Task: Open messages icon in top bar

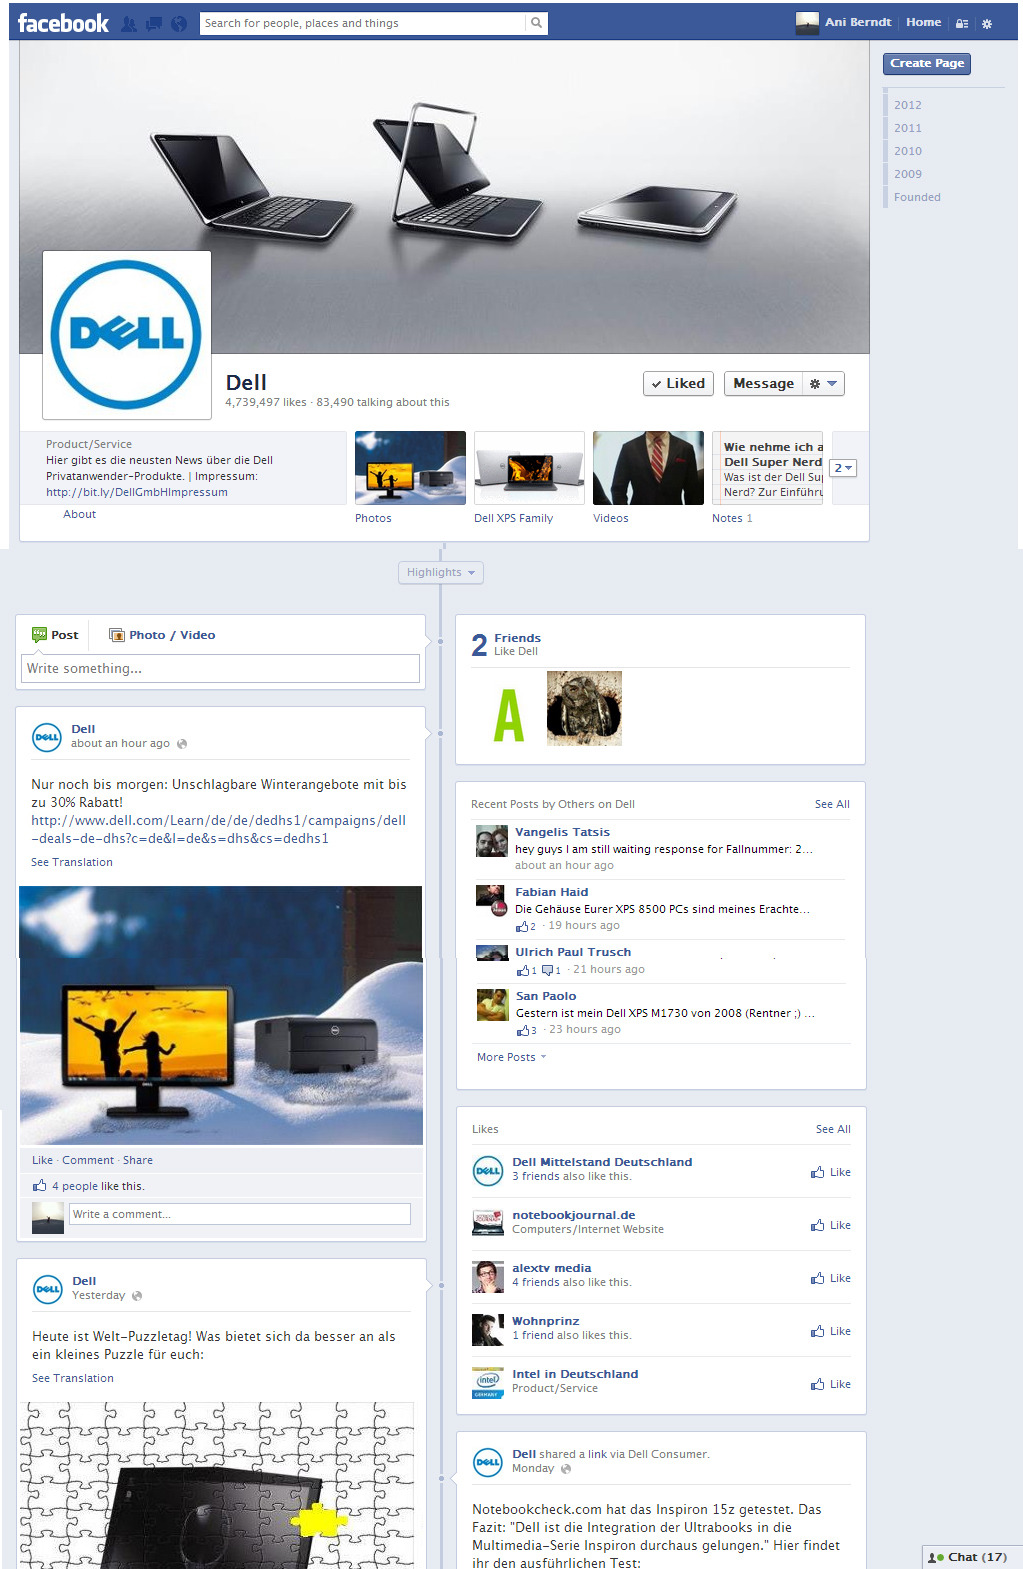Action: coord(154,24)
